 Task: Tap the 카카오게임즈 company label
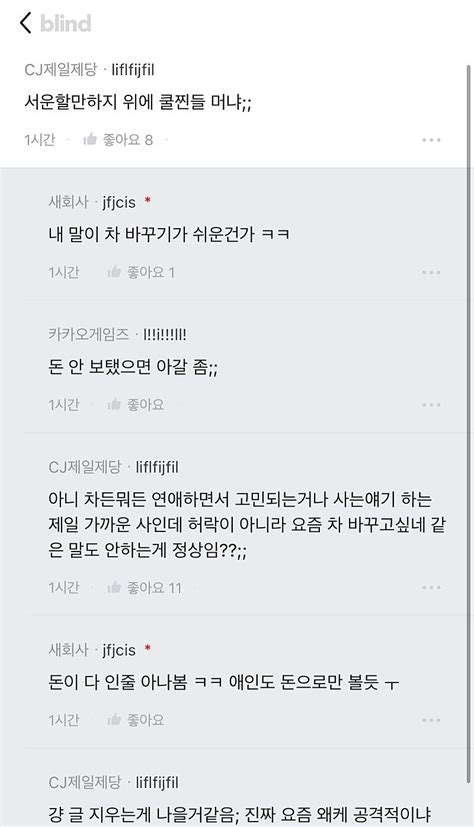(x=89, y=334)
